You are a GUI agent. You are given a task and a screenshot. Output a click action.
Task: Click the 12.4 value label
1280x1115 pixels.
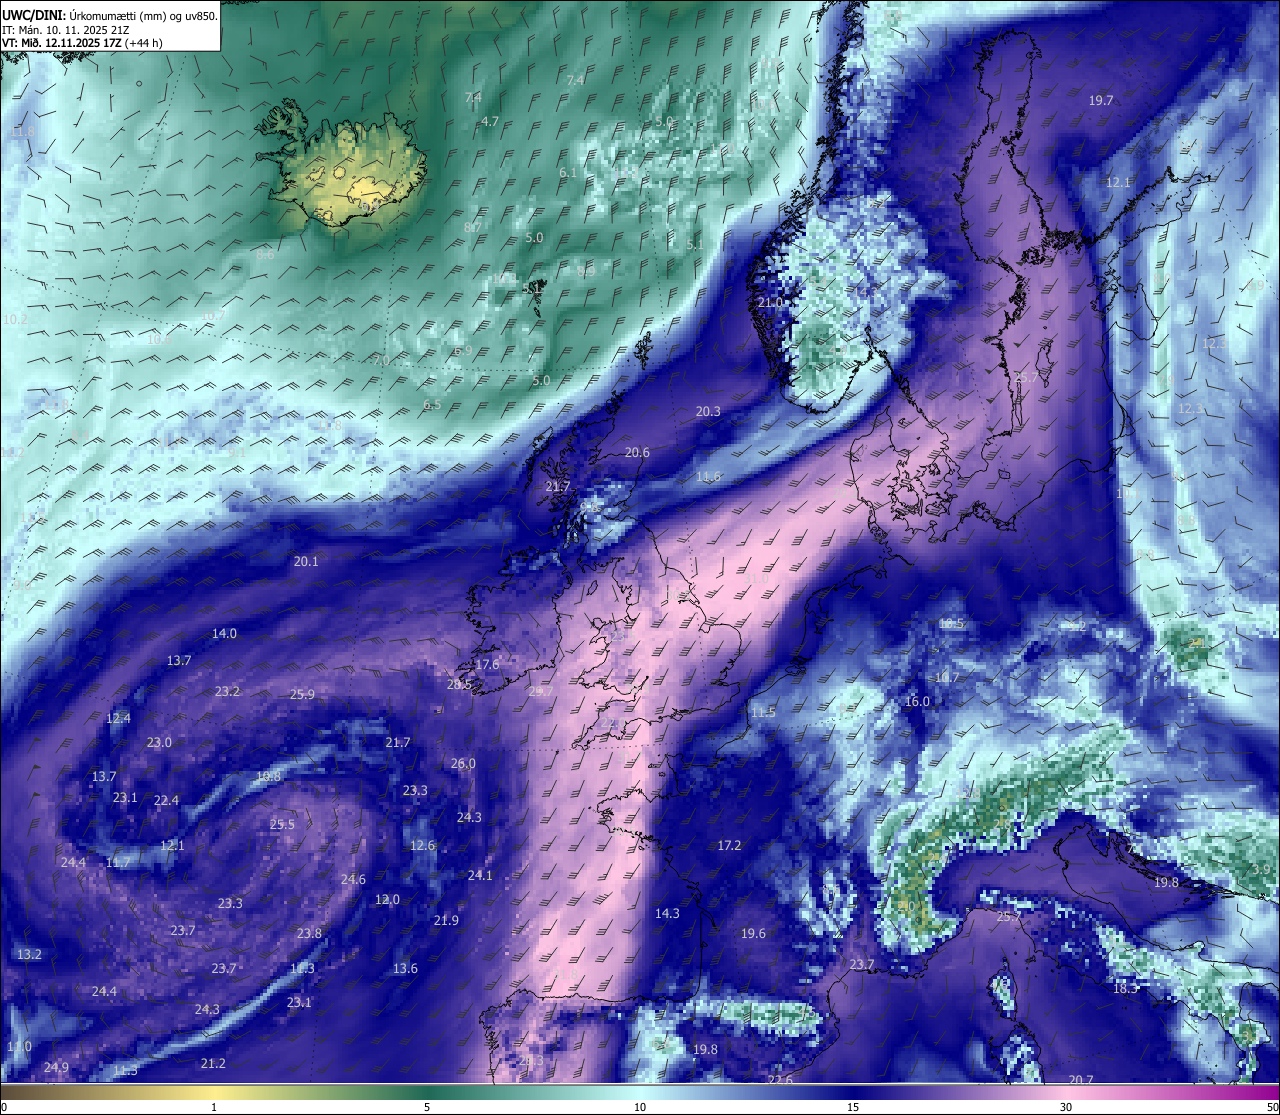click(x=118, y=718)
